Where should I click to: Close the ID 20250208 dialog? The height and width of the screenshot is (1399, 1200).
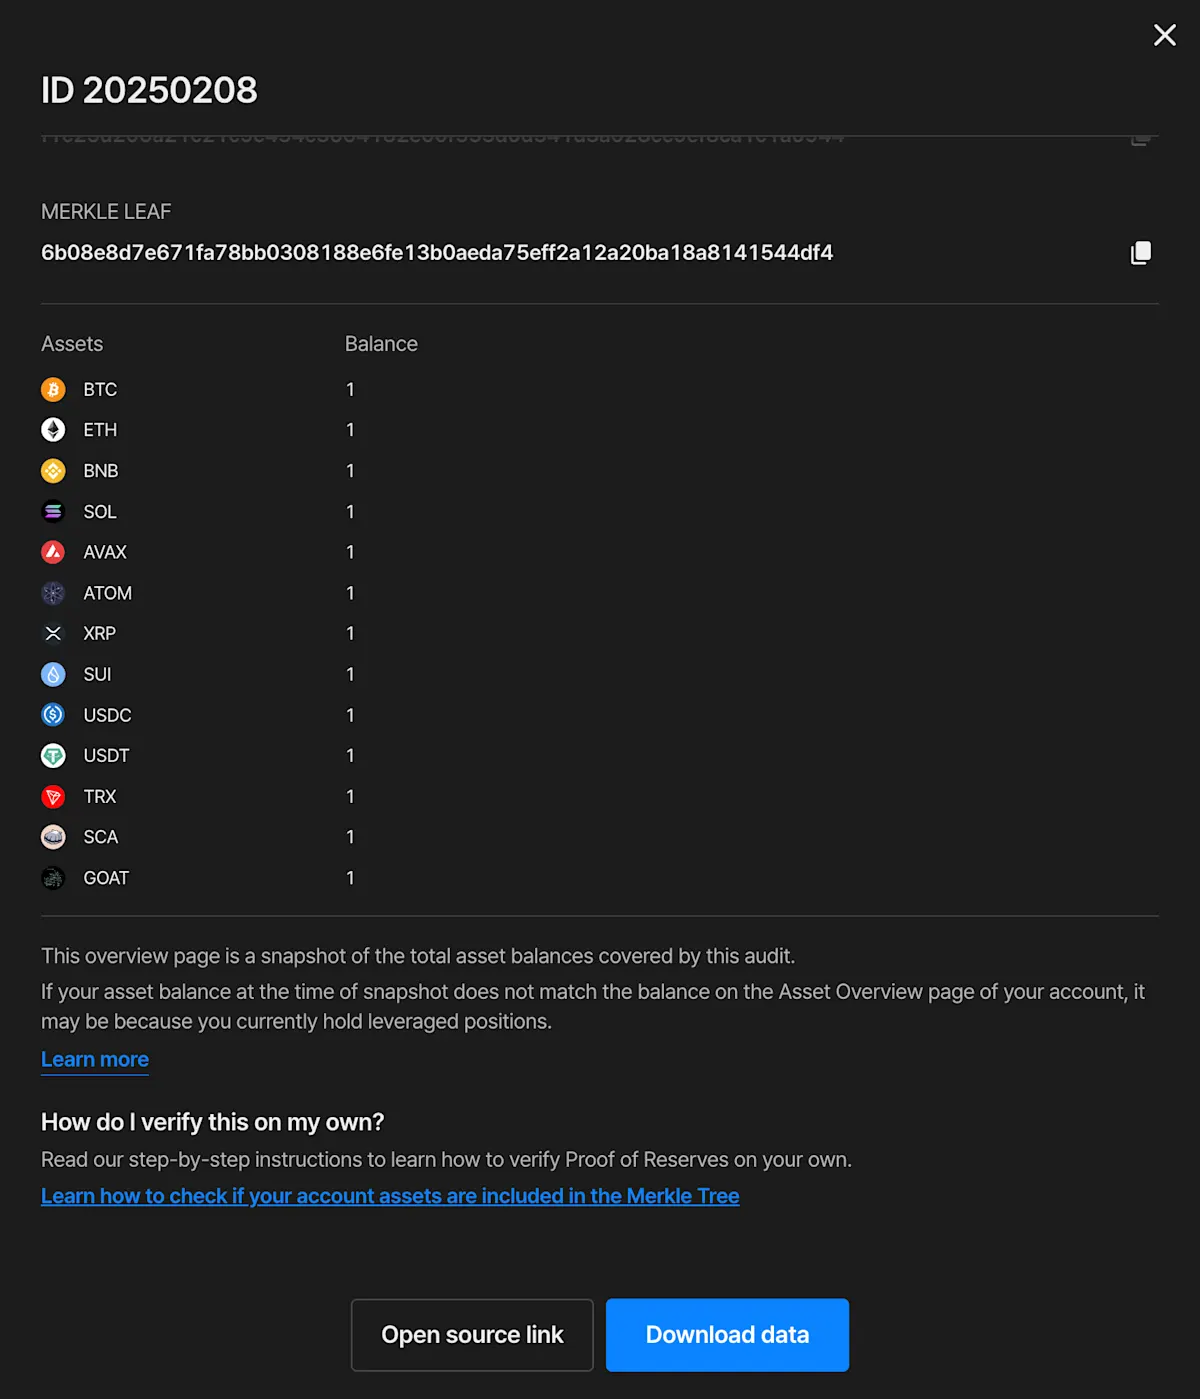(x=1164, y=35)
